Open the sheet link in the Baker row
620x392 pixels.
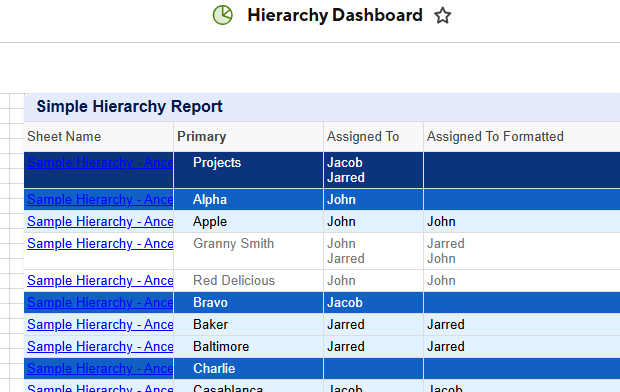click(x=100, y=324)
